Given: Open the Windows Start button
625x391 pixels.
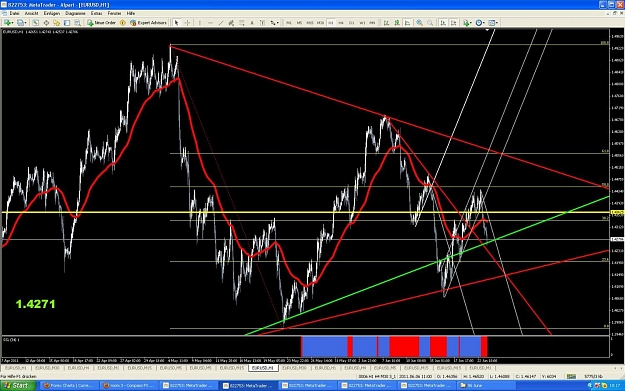Looking at the screenshot, I should click(18, 385).
